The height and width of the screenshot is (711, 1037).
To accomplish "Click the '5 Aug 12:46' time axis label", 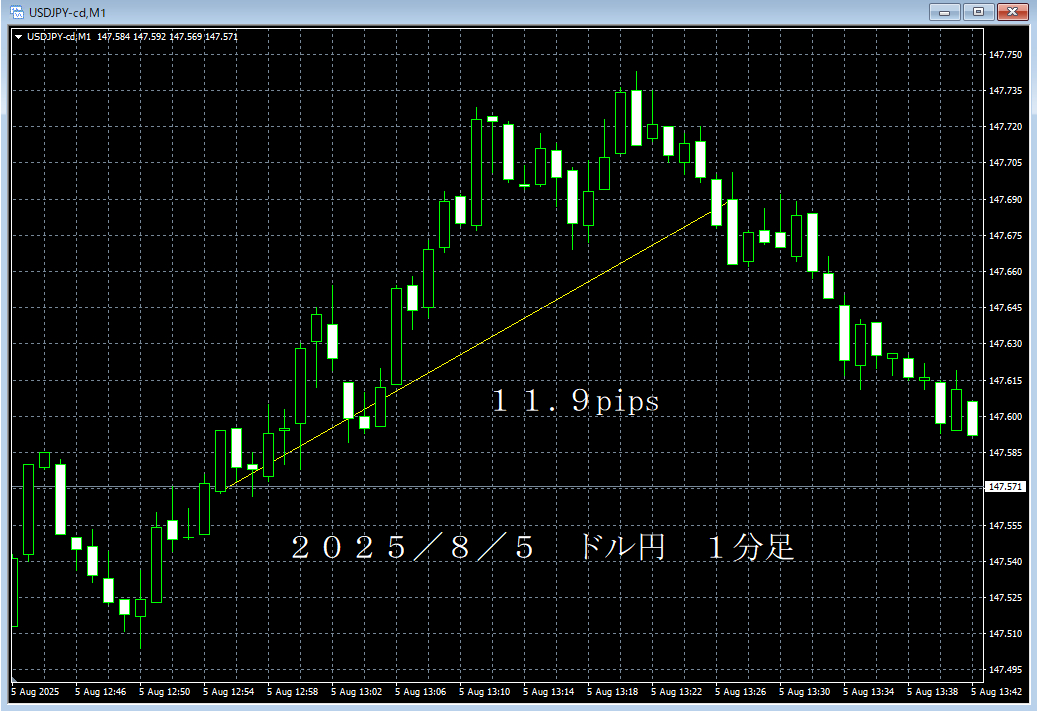I will pos(101,692).
